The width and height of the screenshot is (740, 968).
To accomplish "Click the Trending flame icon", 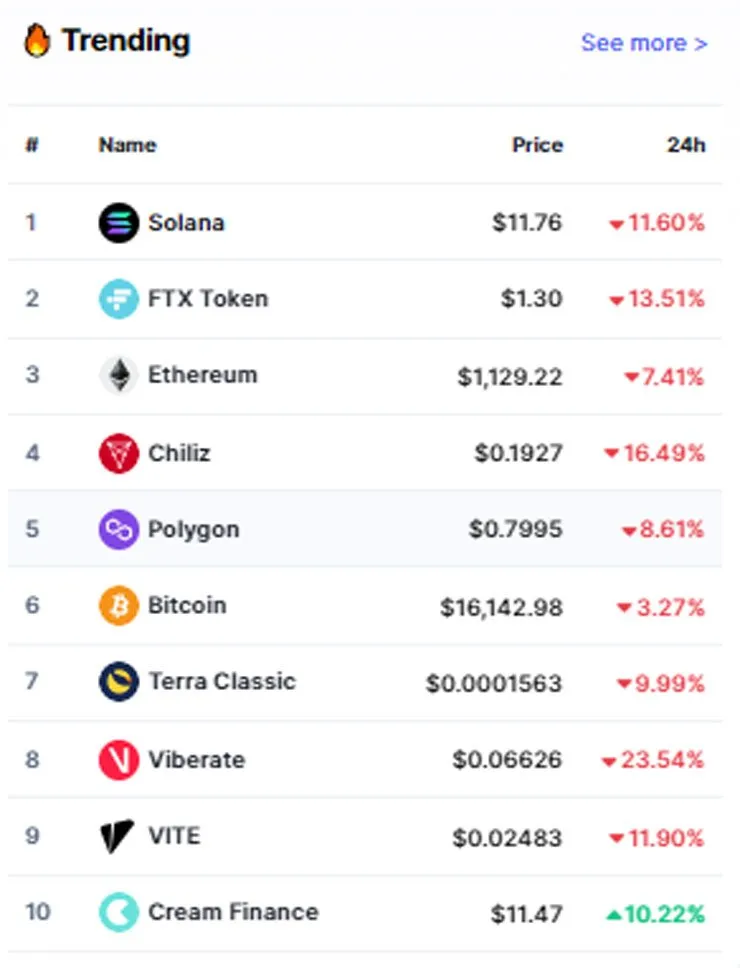I will [x=36, y=41].
